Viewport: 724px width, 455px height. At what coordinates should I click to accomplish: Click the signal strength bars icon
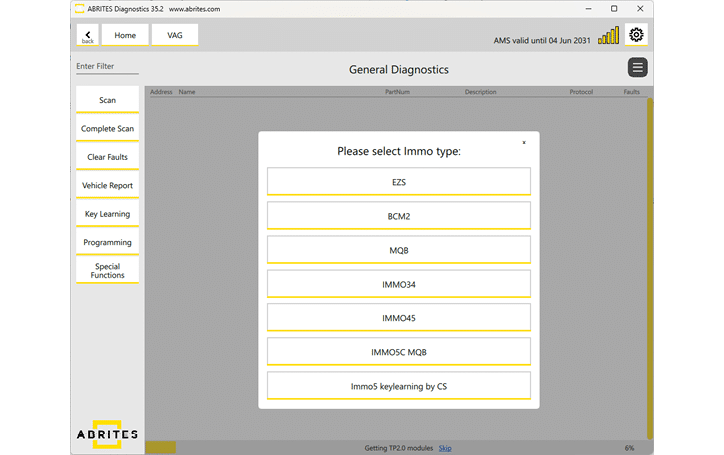click(608, 35)
